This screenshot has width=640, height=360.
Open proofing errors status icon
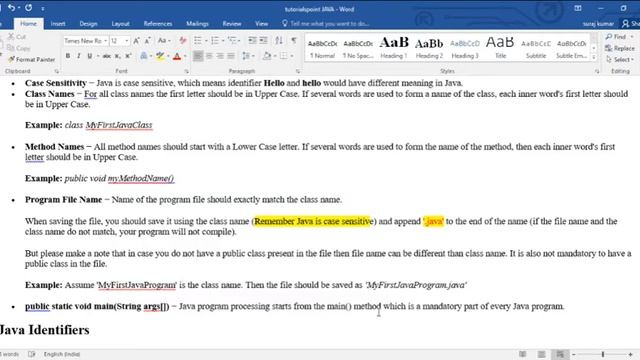tap(31, 354)
